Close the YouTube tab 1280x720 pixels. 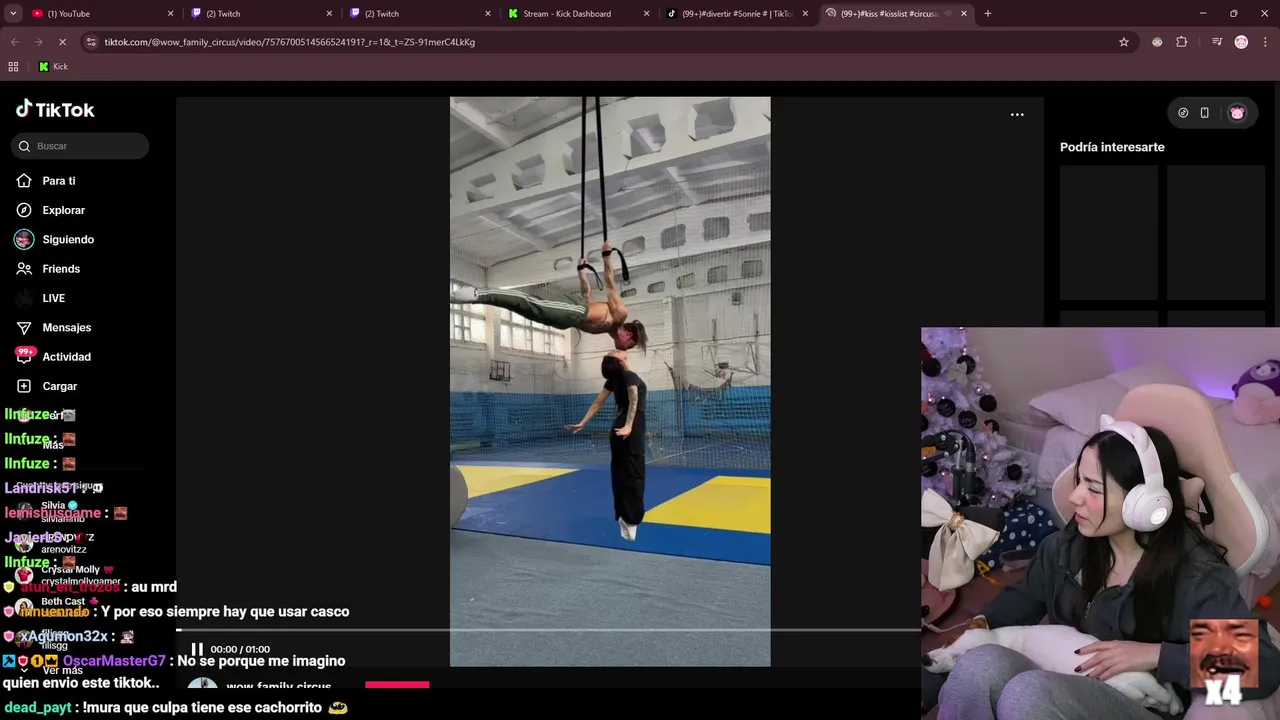[170, 13]
